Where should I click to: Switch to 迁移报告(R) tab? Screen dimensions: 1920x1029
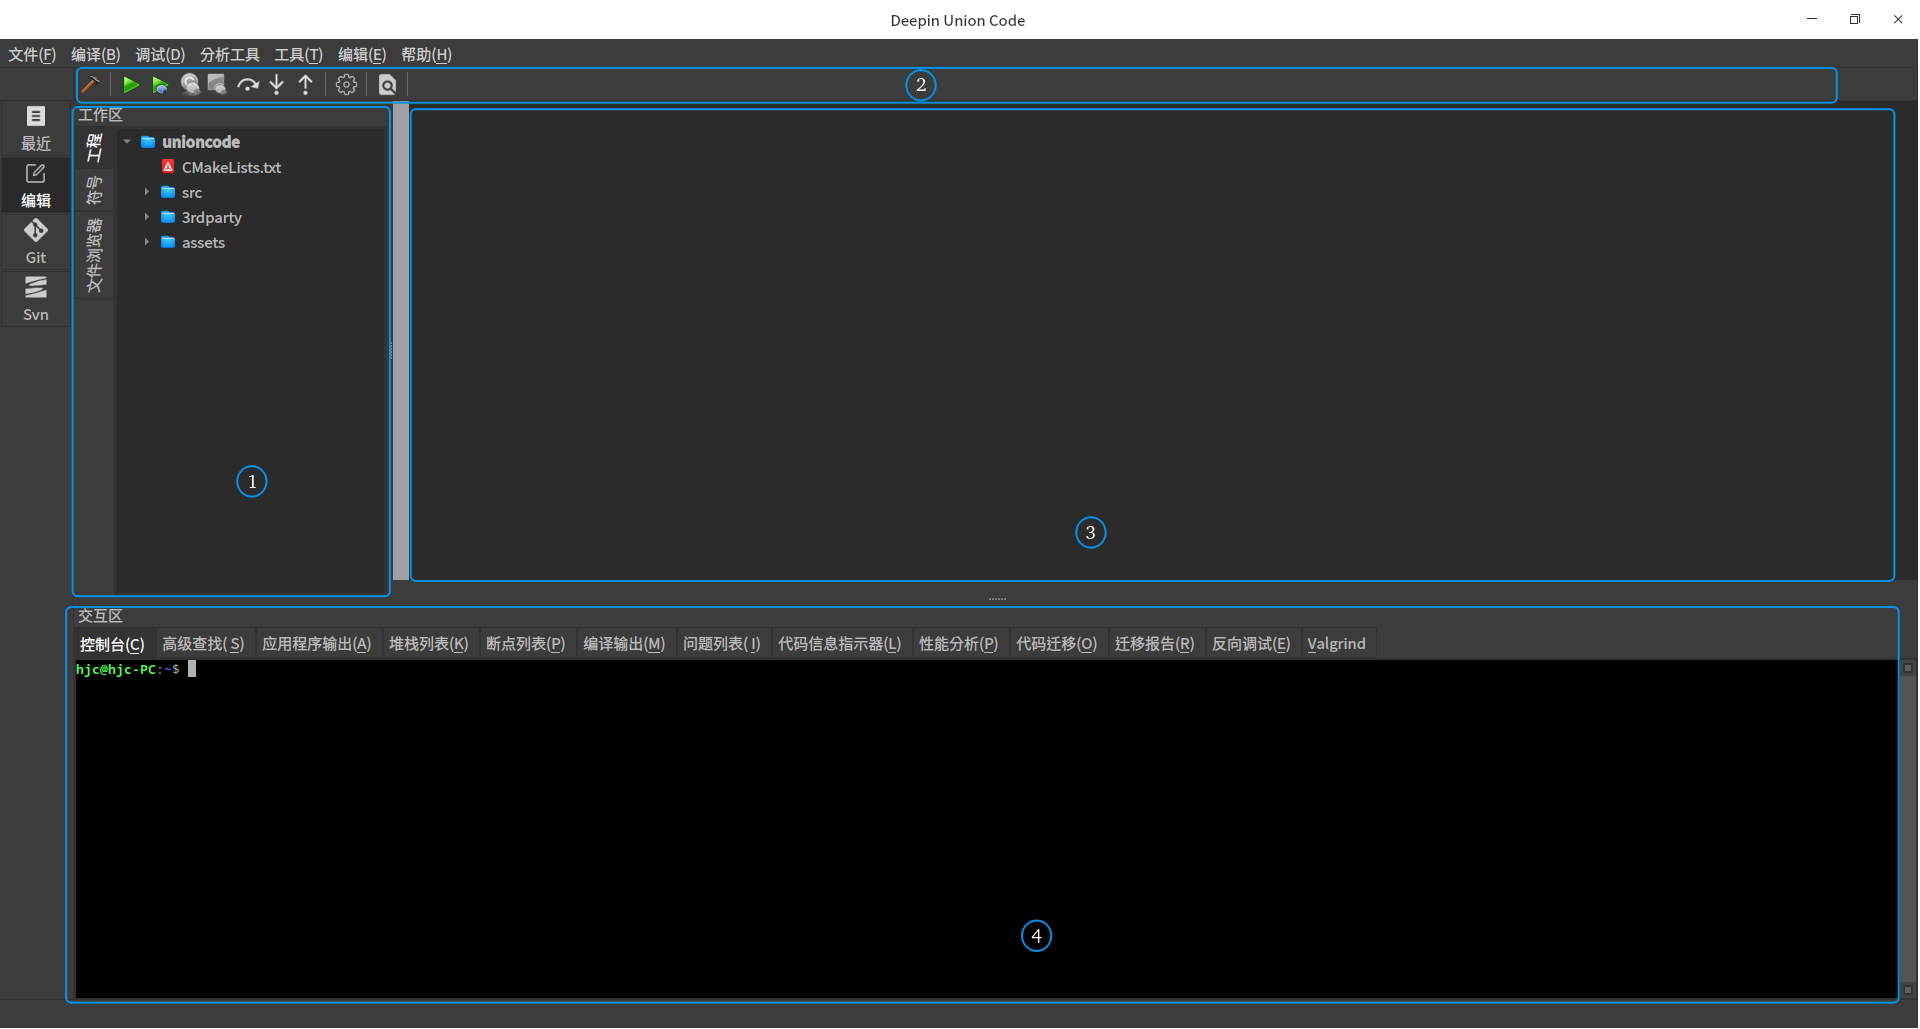pyautogui.click(x=1155, y=644)
